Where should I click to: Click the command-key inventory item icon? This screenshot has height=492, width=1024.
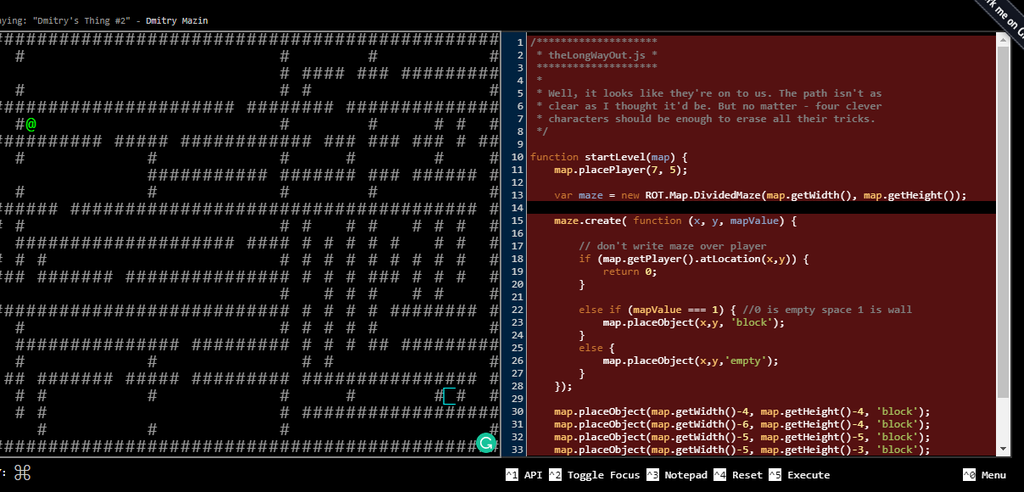point(22,472)
